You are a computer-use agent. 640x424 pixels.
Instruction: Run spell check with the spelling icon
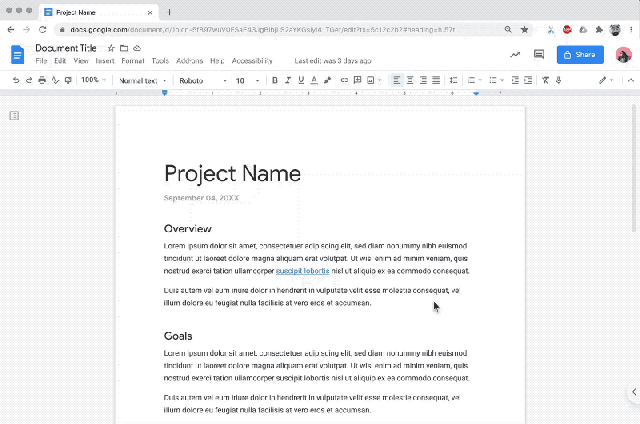(55, 80)
